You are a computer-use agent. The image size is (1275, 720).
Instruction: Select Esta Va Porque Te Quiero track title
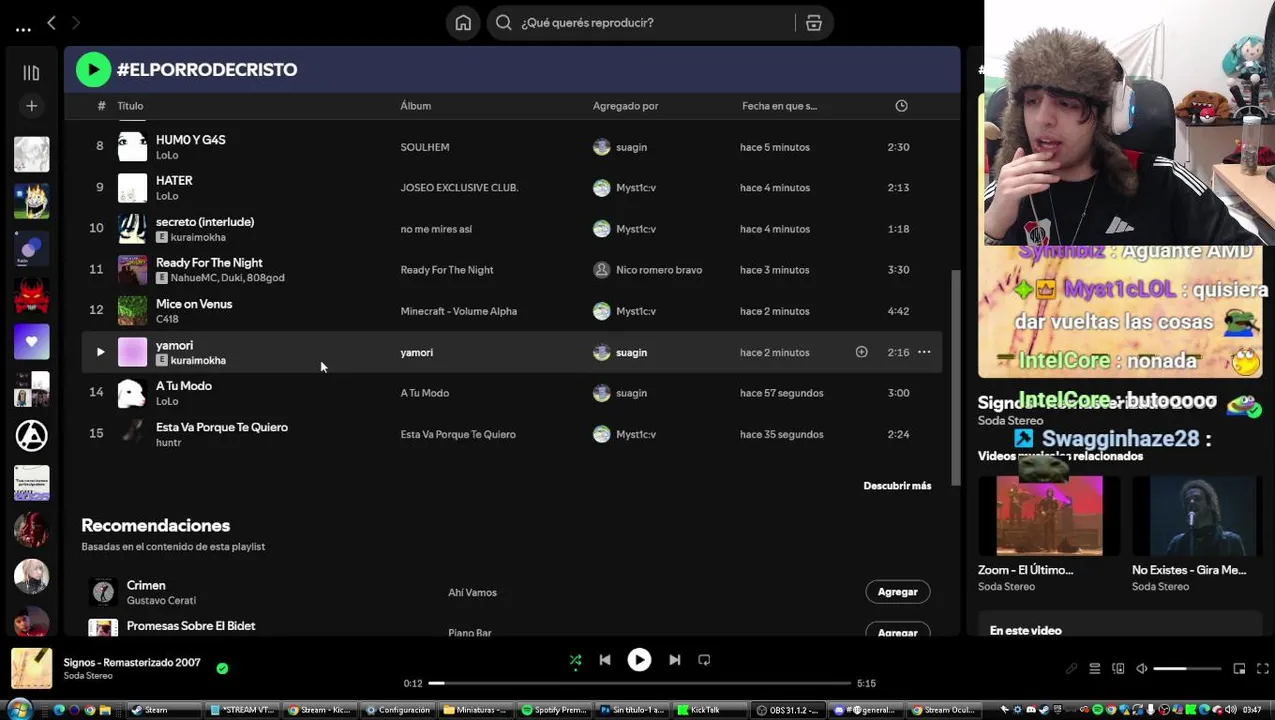[222, 427]
